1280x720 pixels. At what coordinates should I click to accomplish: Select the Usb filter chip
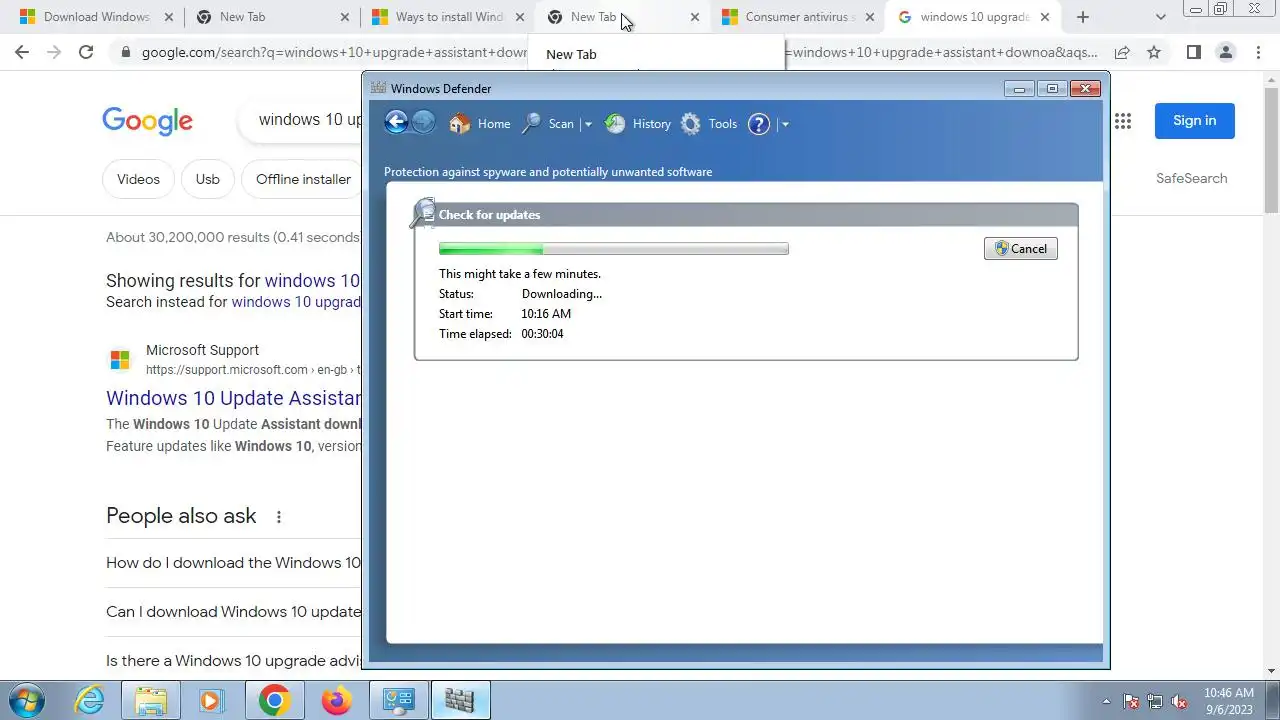pyautogui.click(x=207, y=179)
